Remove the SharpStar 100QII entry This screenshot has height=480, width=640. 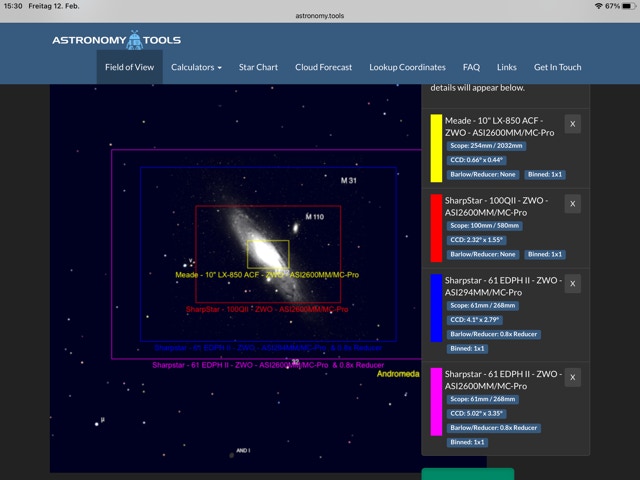click(573, 204)
